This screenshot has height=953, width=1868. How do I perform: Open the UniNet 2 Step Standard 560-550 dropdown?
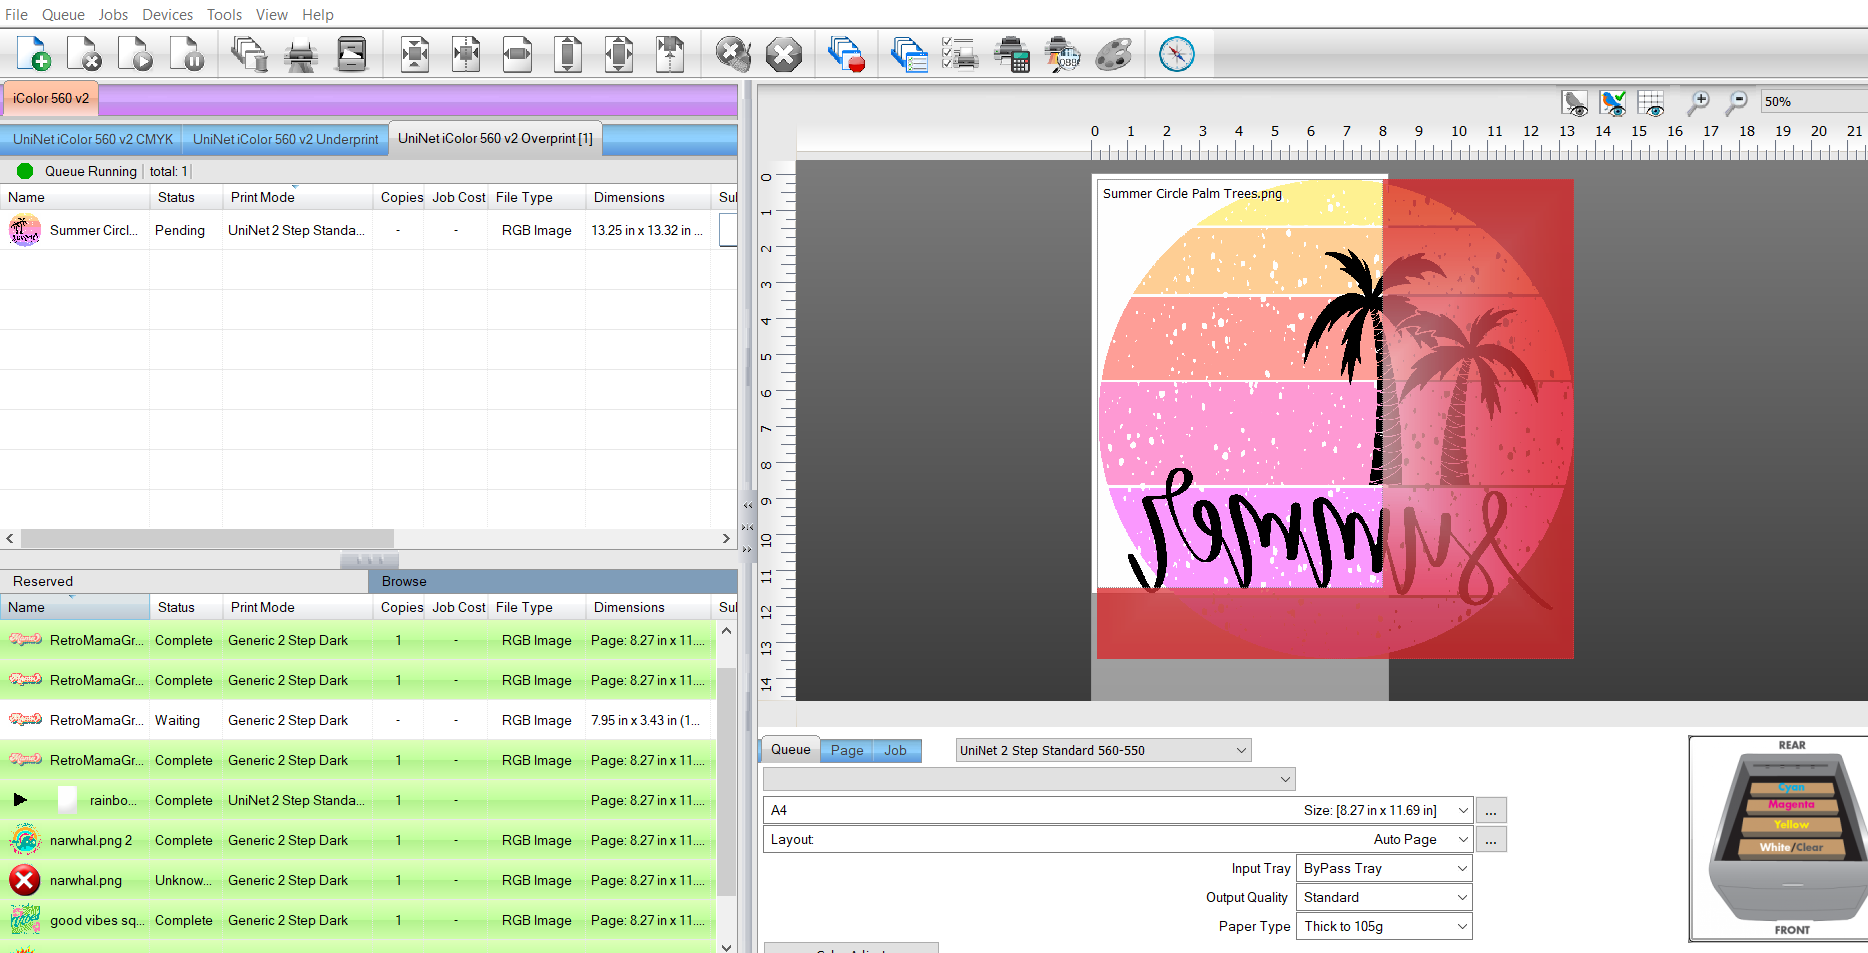(x=1240, y=750)
